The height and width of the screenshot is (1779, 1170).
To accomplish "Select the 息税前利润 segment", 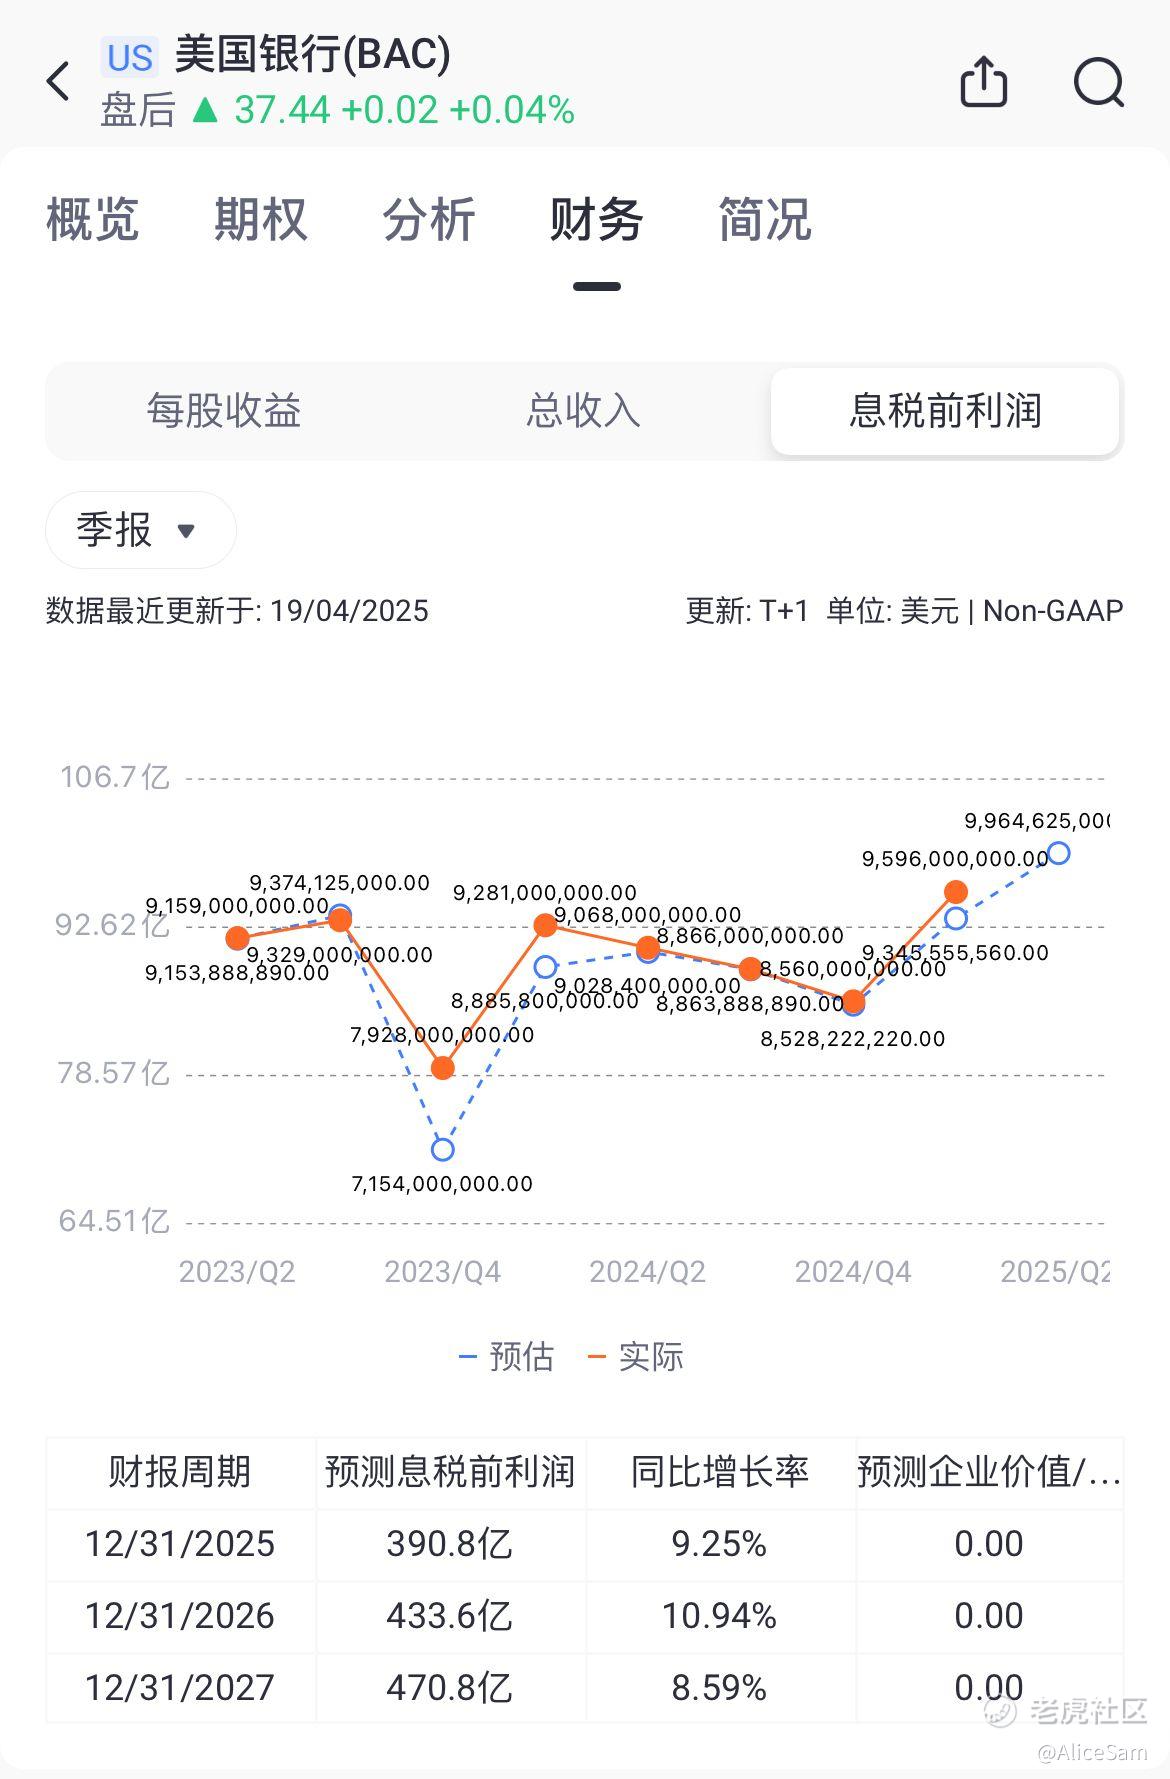I will [x=945, y=411].
